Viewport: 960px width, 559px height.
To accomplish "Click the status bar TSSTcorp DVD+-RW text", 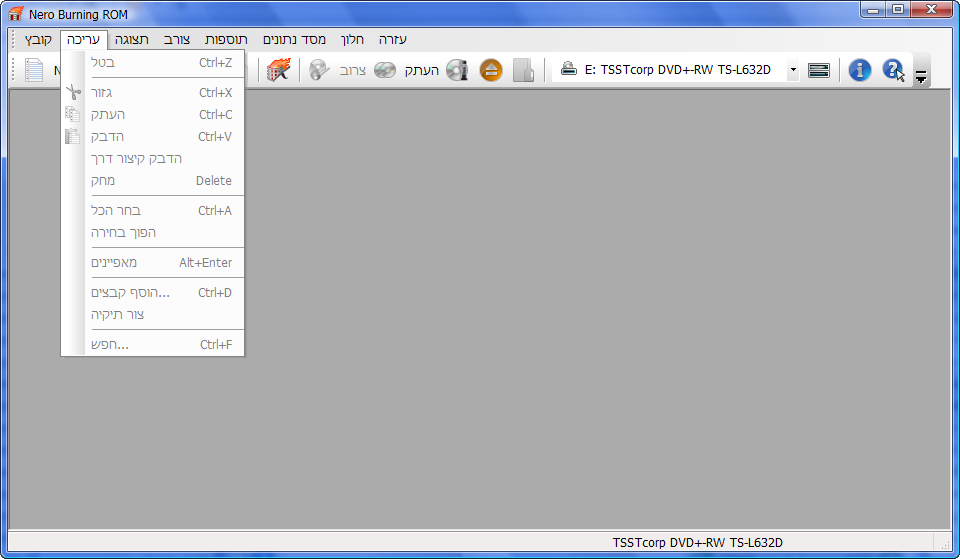I will 697,542.
